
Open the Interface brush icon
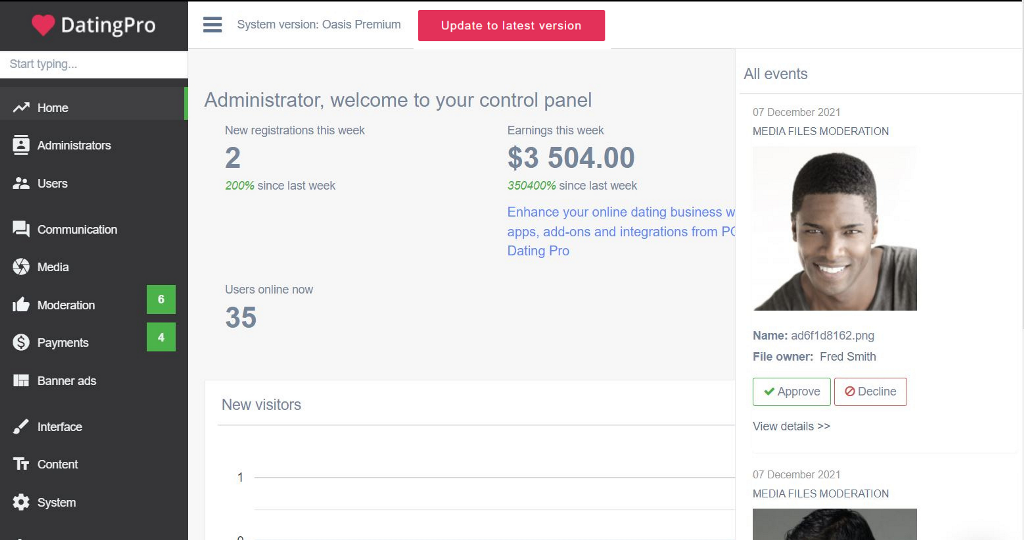[x=21, y=426]
